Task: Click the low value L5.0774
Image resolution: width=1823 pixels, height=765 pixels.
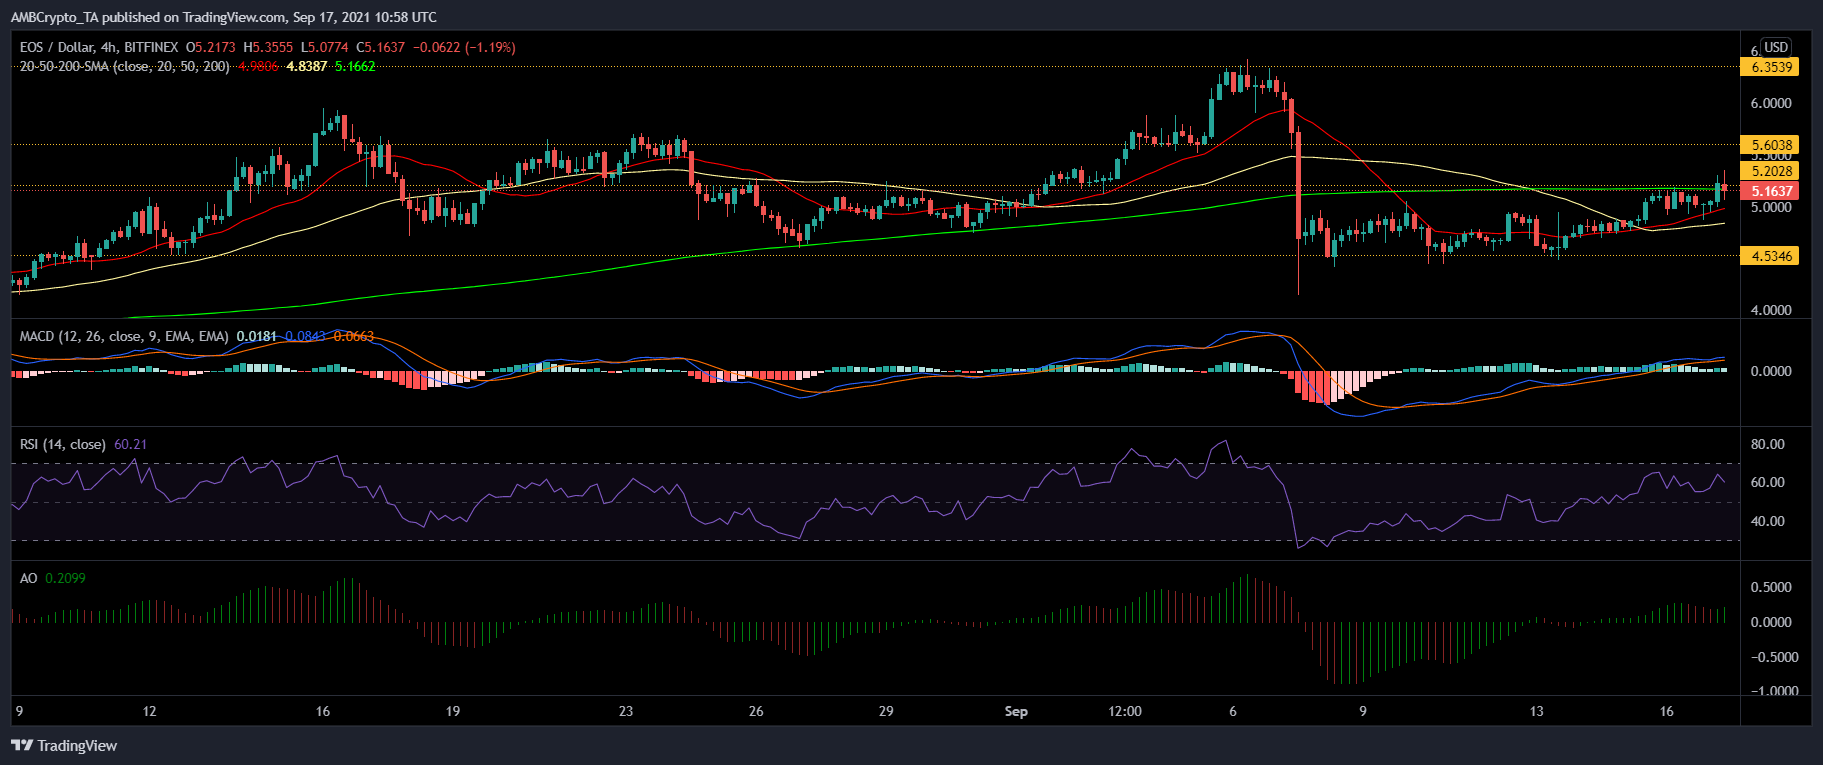Action: pos(324,47)
